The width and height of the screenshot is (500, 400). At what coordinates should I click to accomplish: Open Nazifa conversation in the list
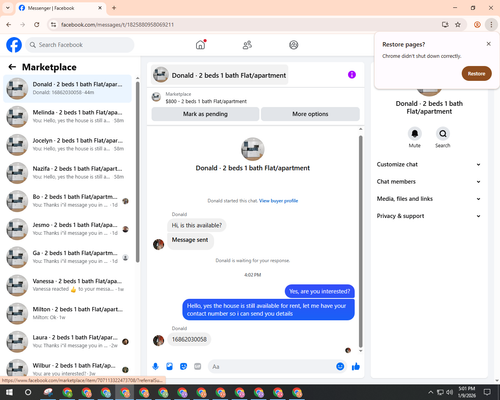[68, 173]
